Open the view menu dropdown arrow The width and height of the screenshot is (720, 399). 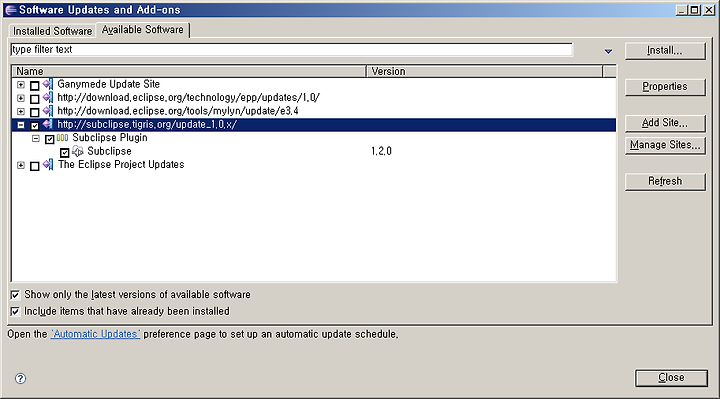pyautogui.click(x=608, y=51)
